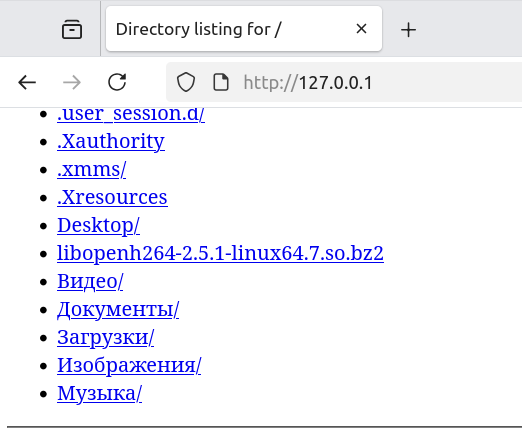
Task: Open the Видео/ folder
Action: point(90,281)
